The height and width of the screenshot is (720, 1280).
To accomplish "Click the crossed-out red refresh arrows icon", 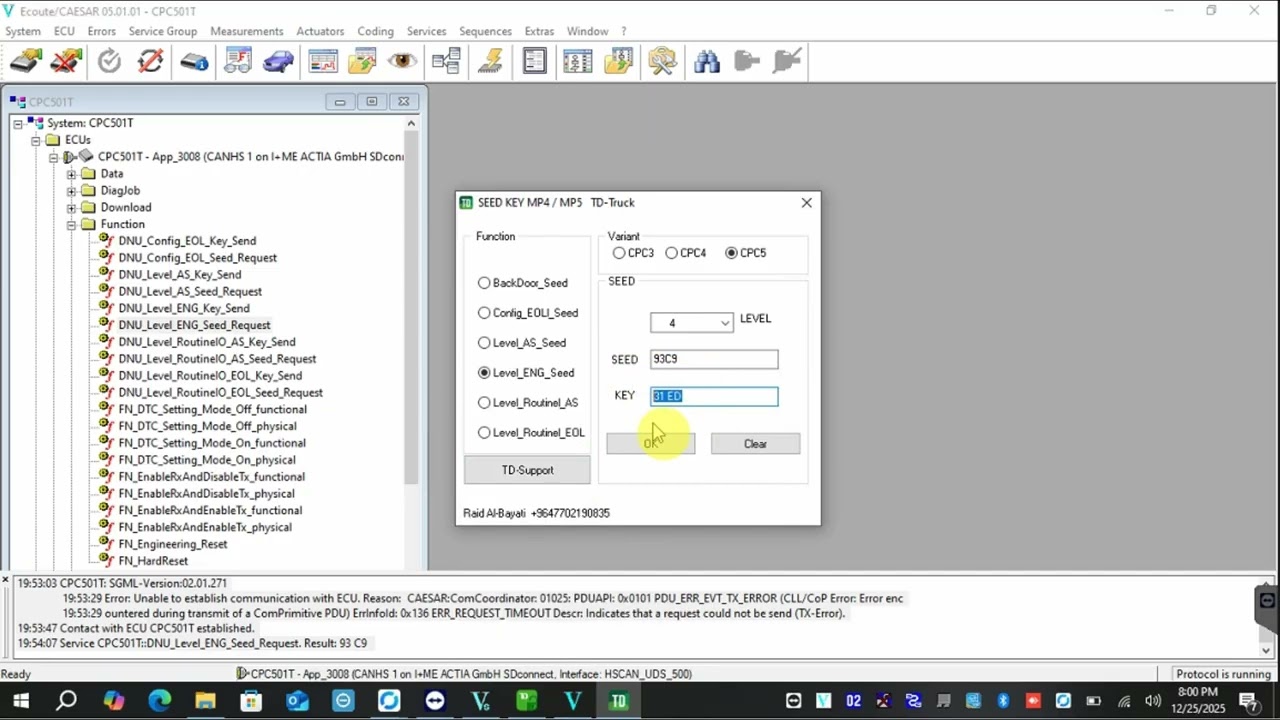I will [151, 62].
